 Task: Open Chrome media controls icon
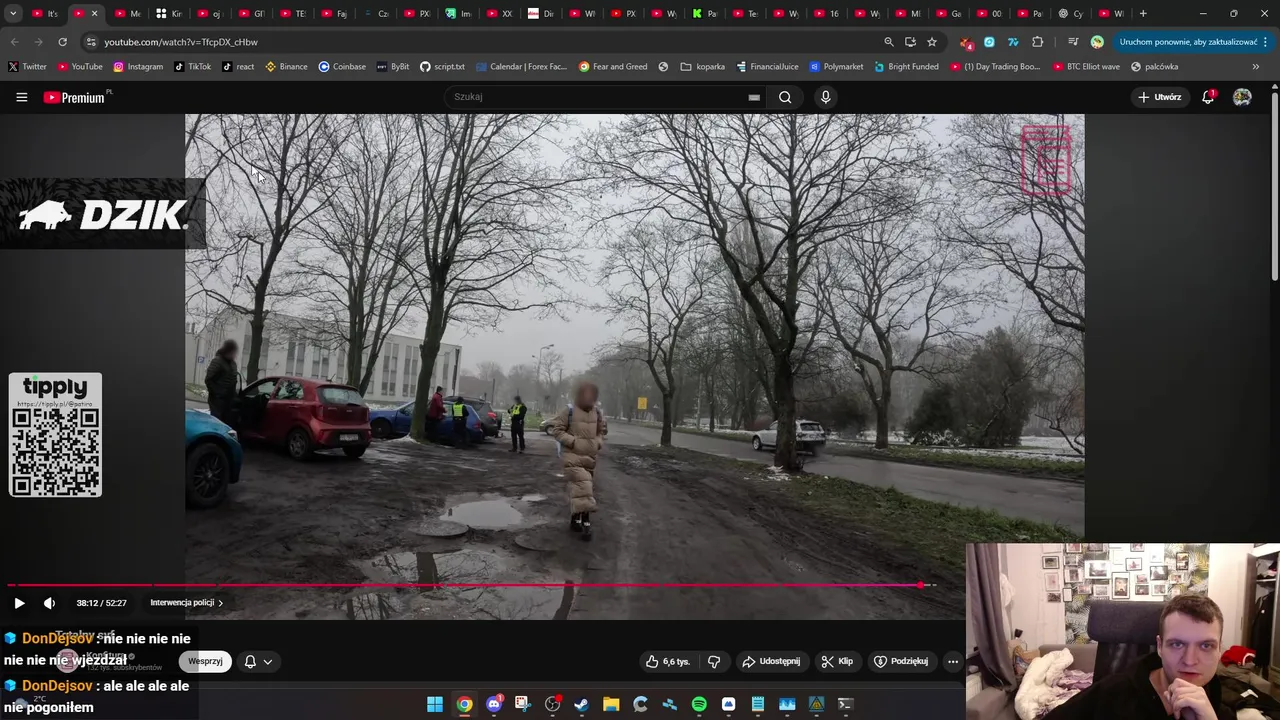(x=1073, y=42)
